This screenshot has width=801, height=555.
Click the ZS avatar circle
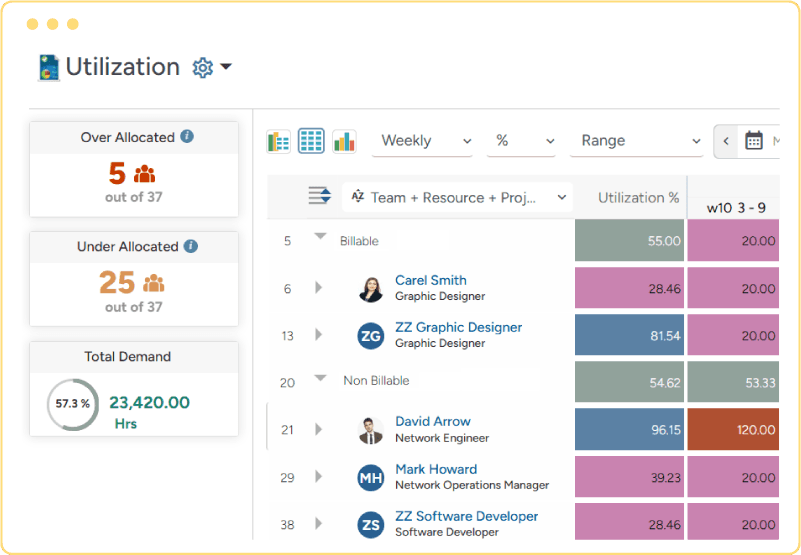(x=370, y=525)
